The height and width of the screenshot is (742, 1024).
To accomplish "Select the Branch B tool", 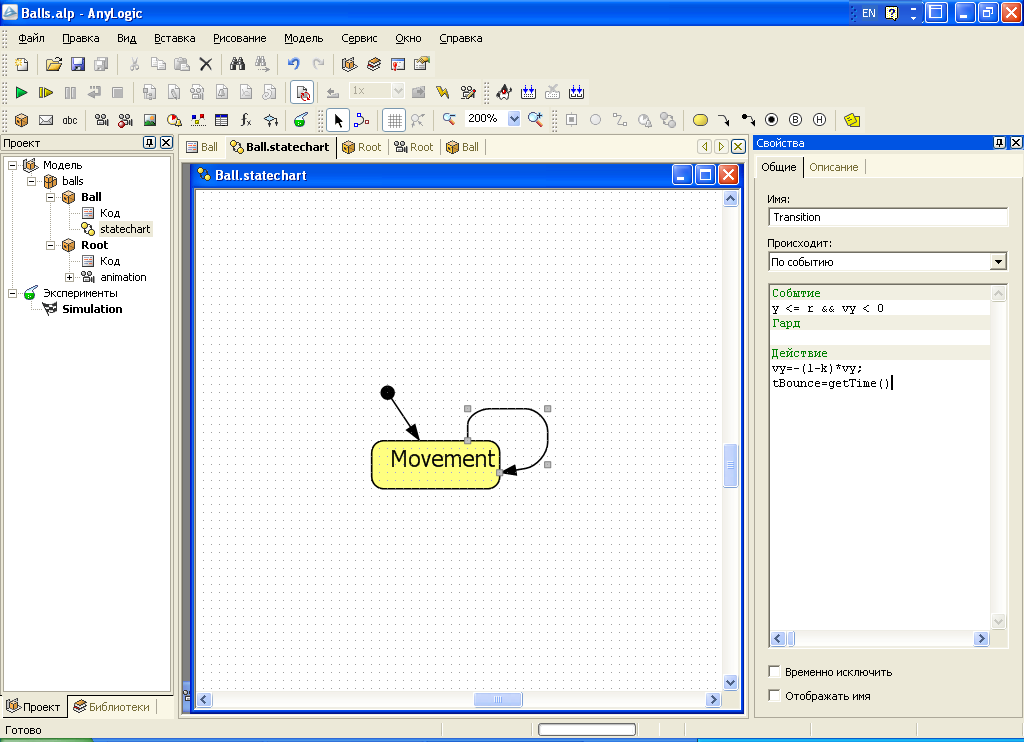I will pos(795,120).
